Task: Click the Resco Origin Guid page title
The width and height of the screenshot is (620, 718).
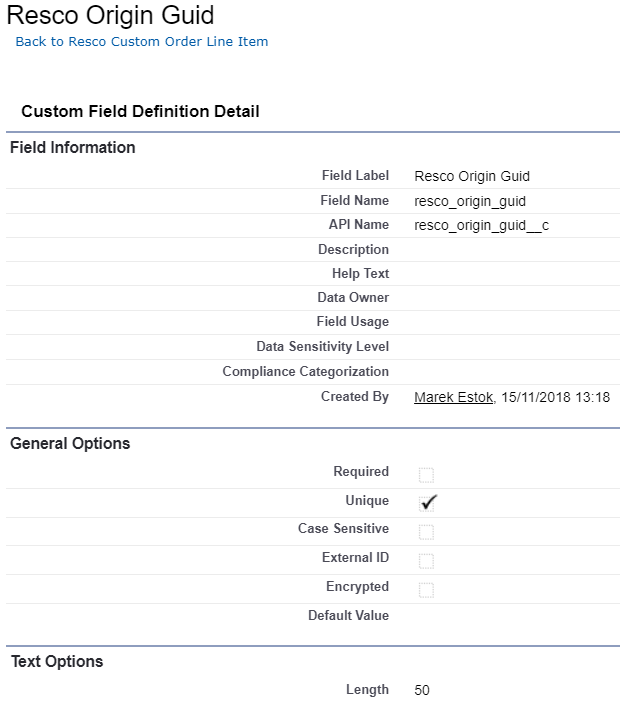Action: click(x=110, y=15)
